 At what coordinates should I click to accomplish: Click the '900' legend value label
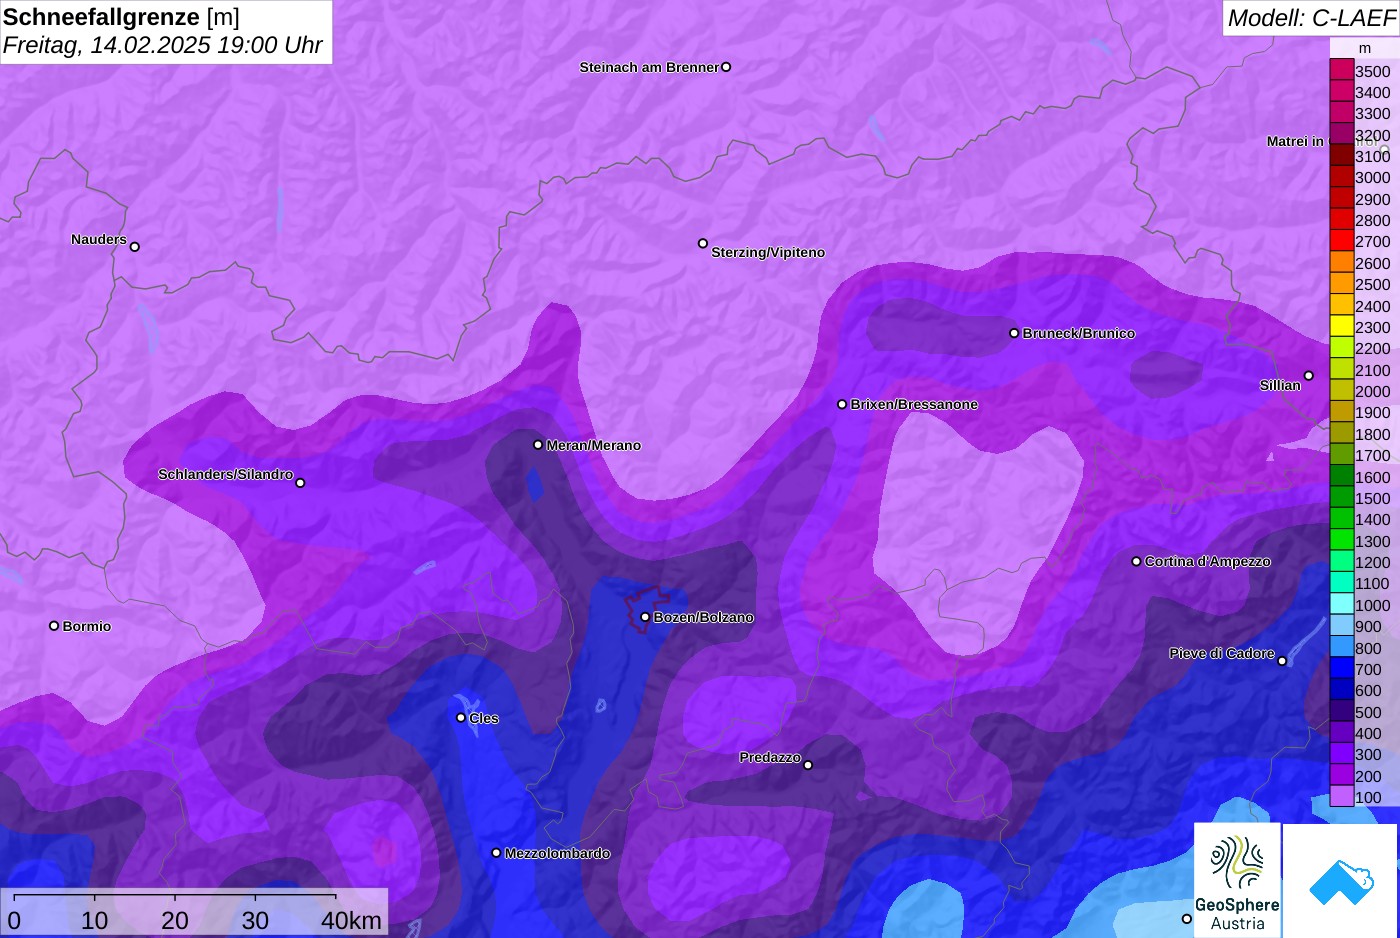pyautogui.click(x=1368, y=626)
